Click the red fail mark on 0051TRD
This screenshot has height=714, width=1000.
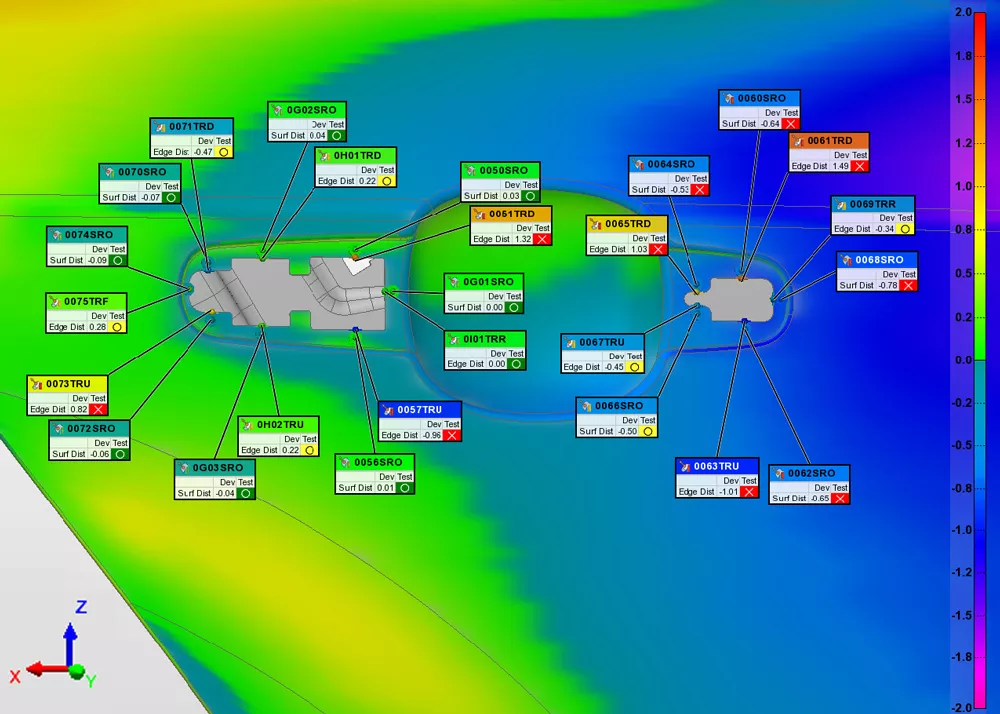pos(541,239)
